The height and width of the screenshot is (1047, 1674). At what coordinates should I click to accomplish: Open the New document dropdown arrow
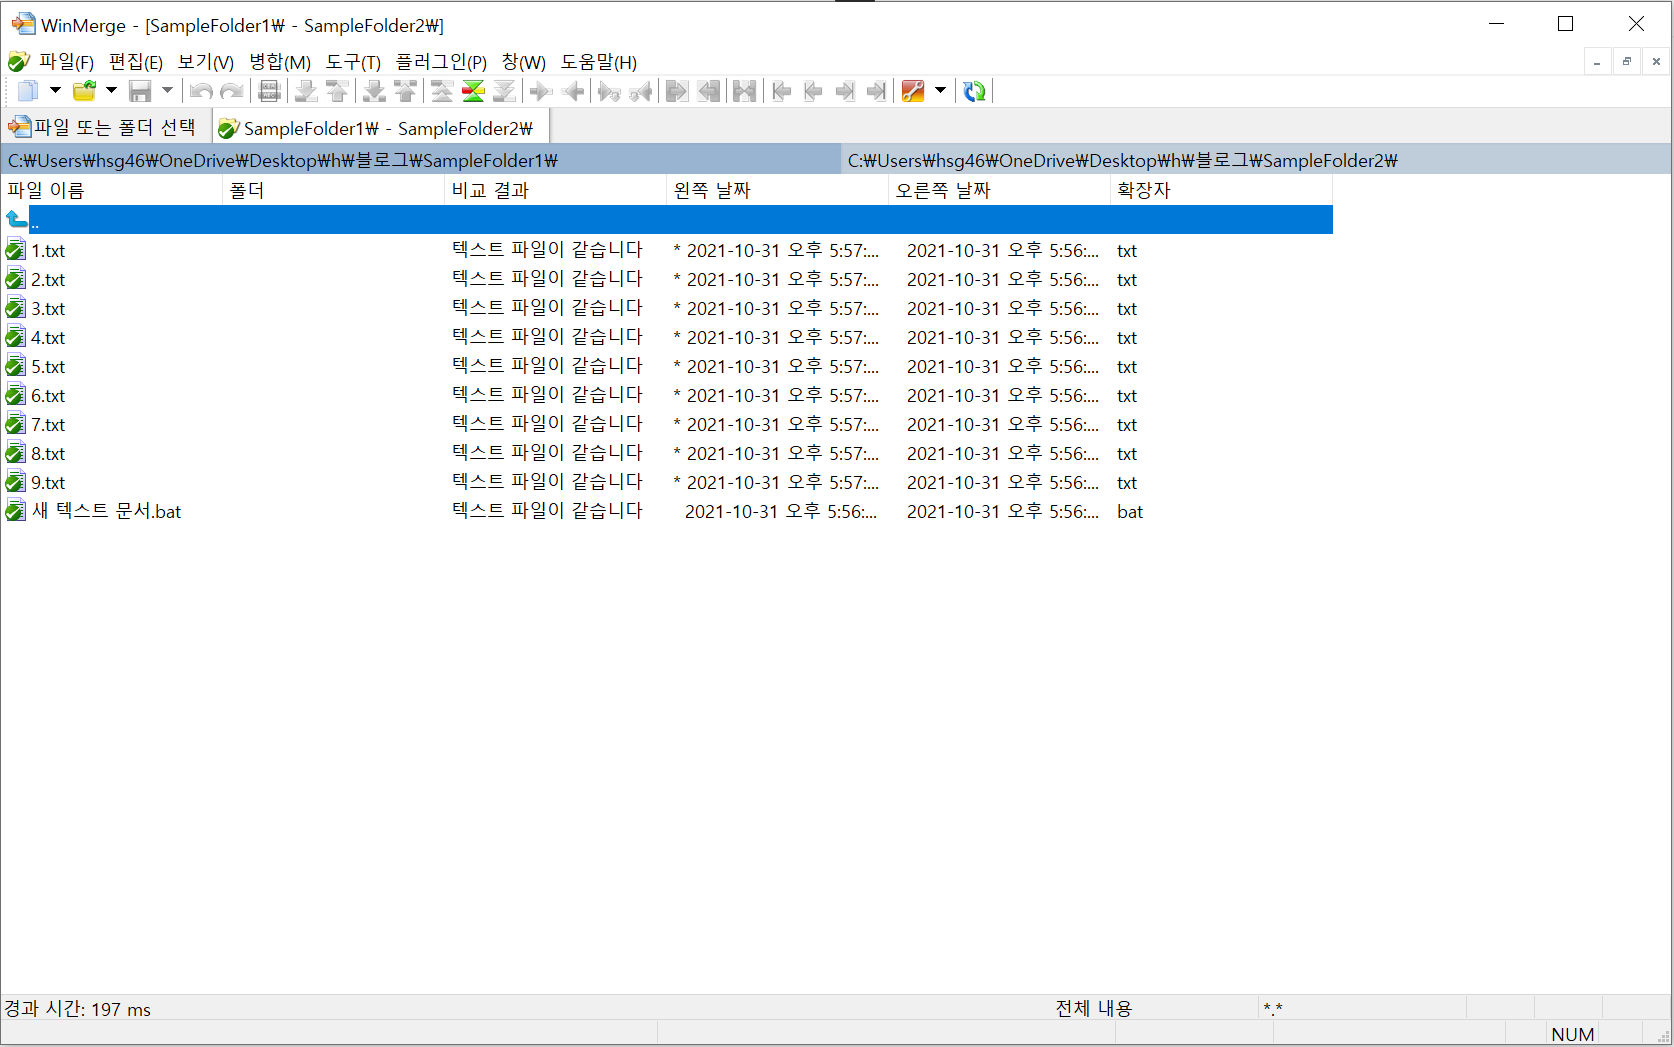pos(55,91)
